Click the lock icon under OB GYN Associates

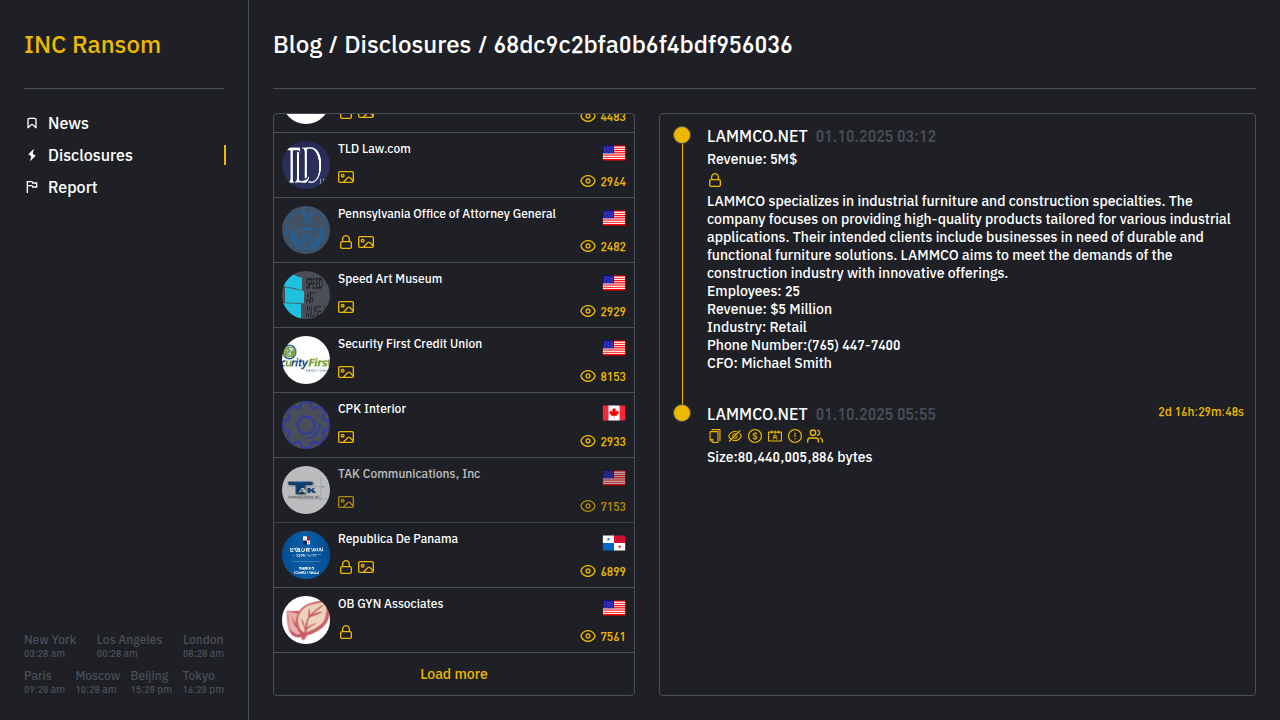tap(346, 632)
